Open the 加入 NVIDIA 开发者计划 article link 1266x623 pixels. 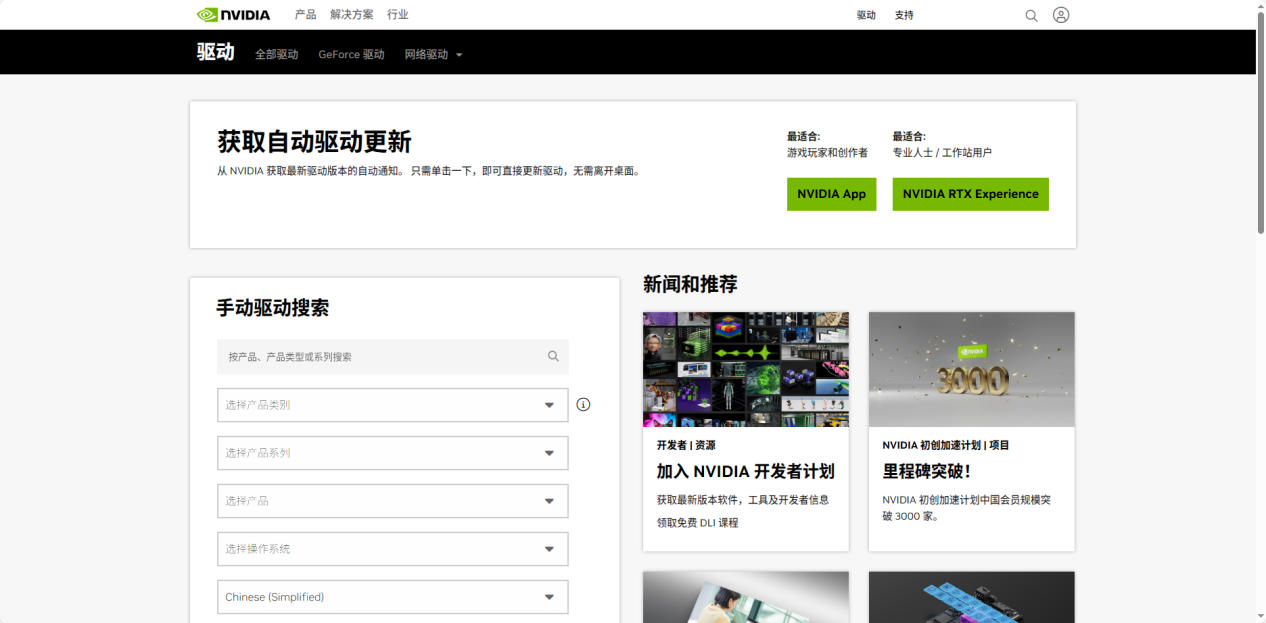(x=745, y=470)
